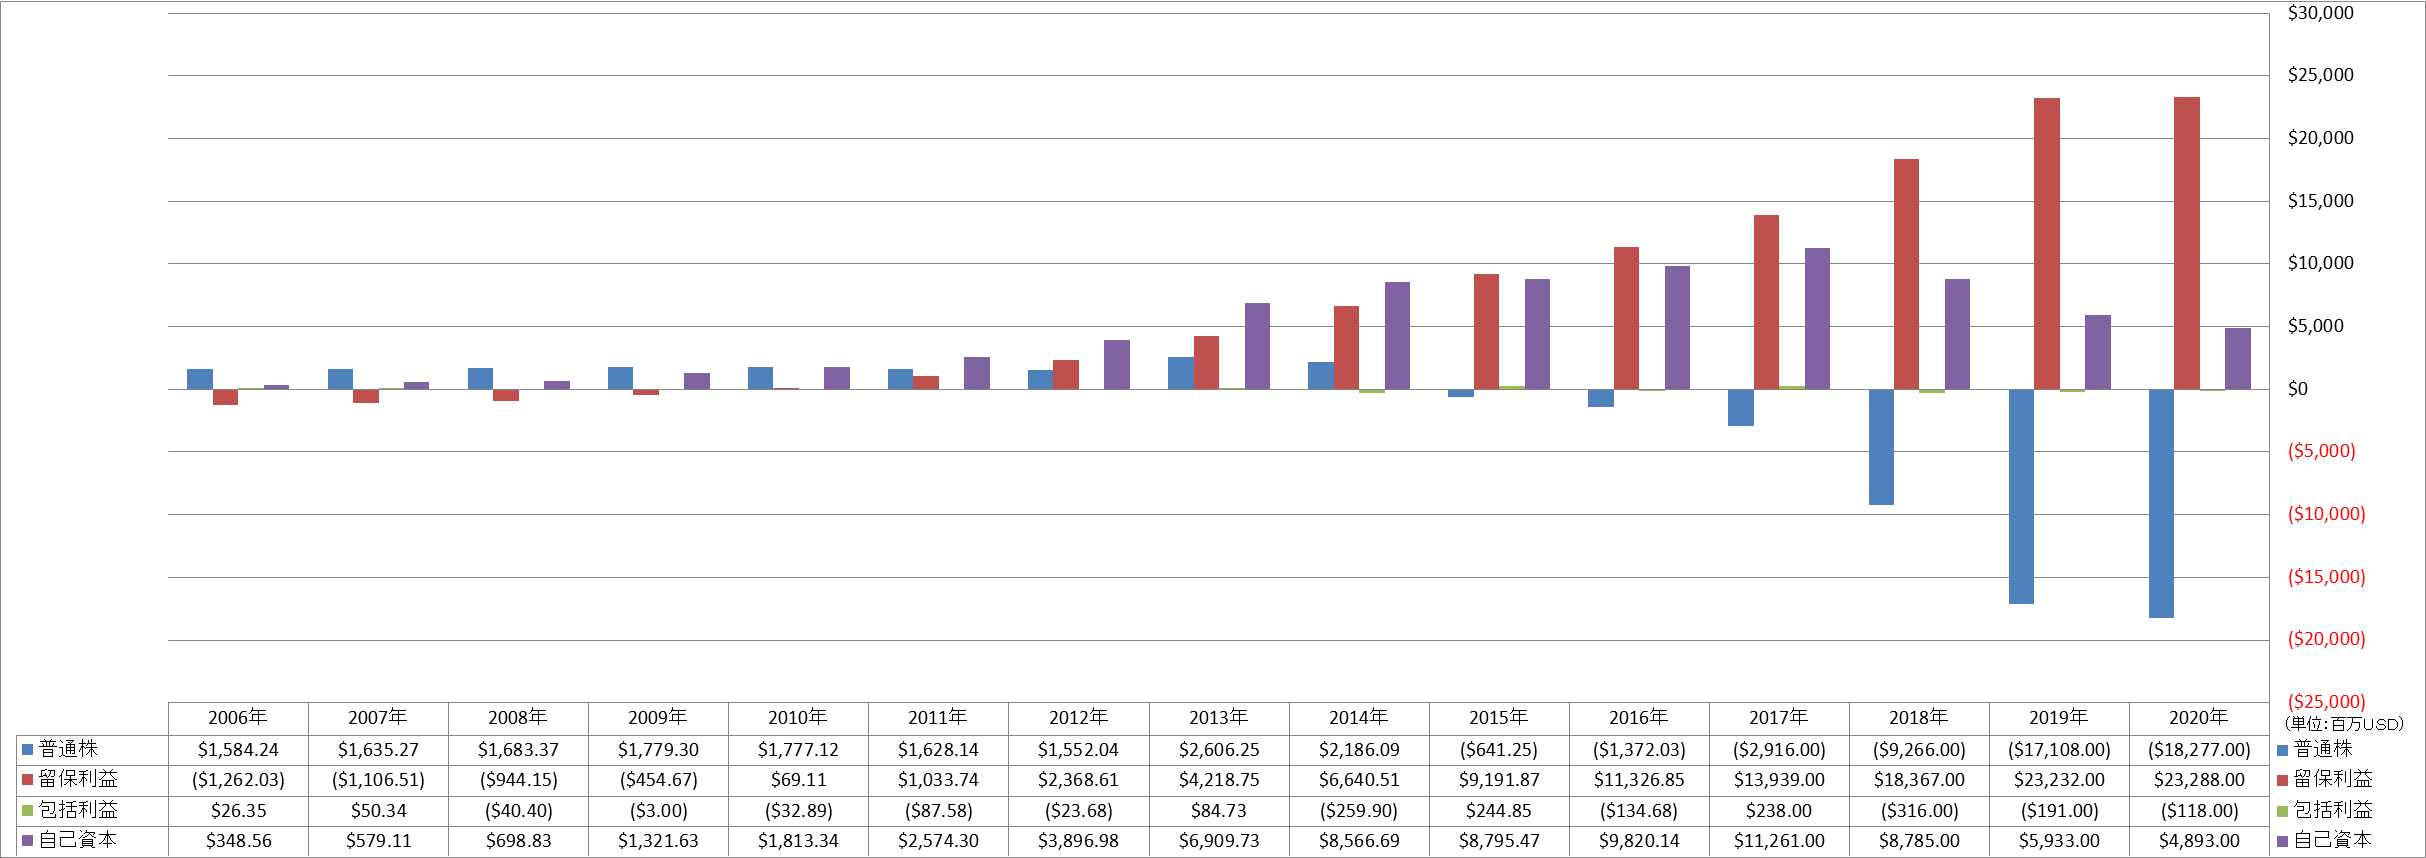Click the $0 axis label
This screenshot has height=858, width=2426.
point(2297,389)
